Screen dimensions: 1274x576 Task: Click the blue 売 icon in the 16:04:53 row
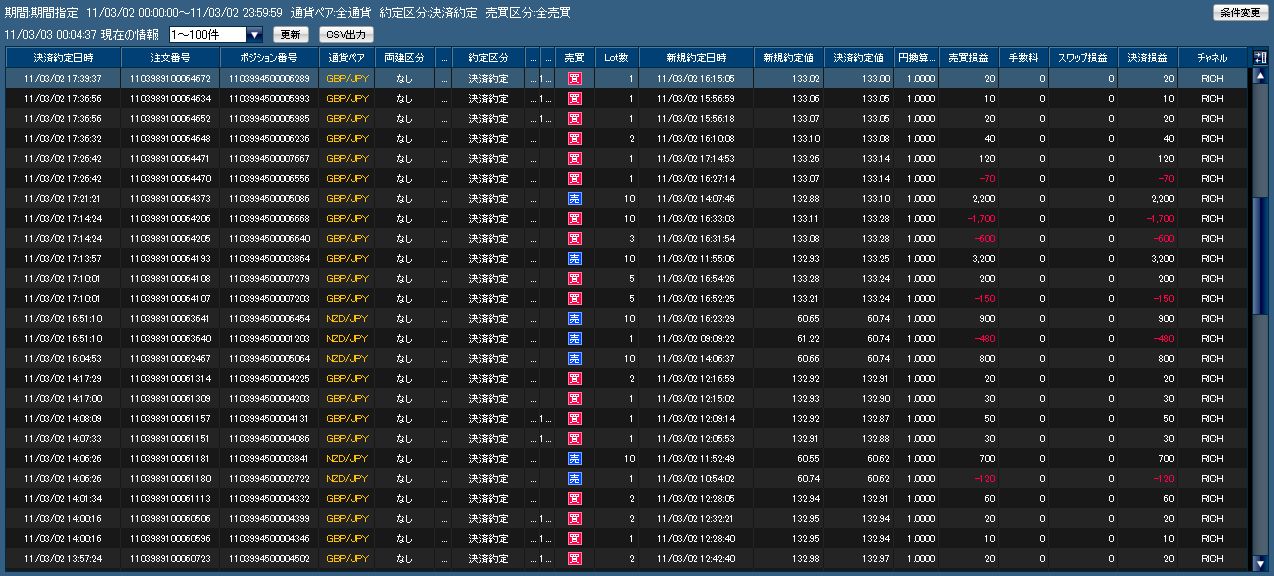(574, 358)
